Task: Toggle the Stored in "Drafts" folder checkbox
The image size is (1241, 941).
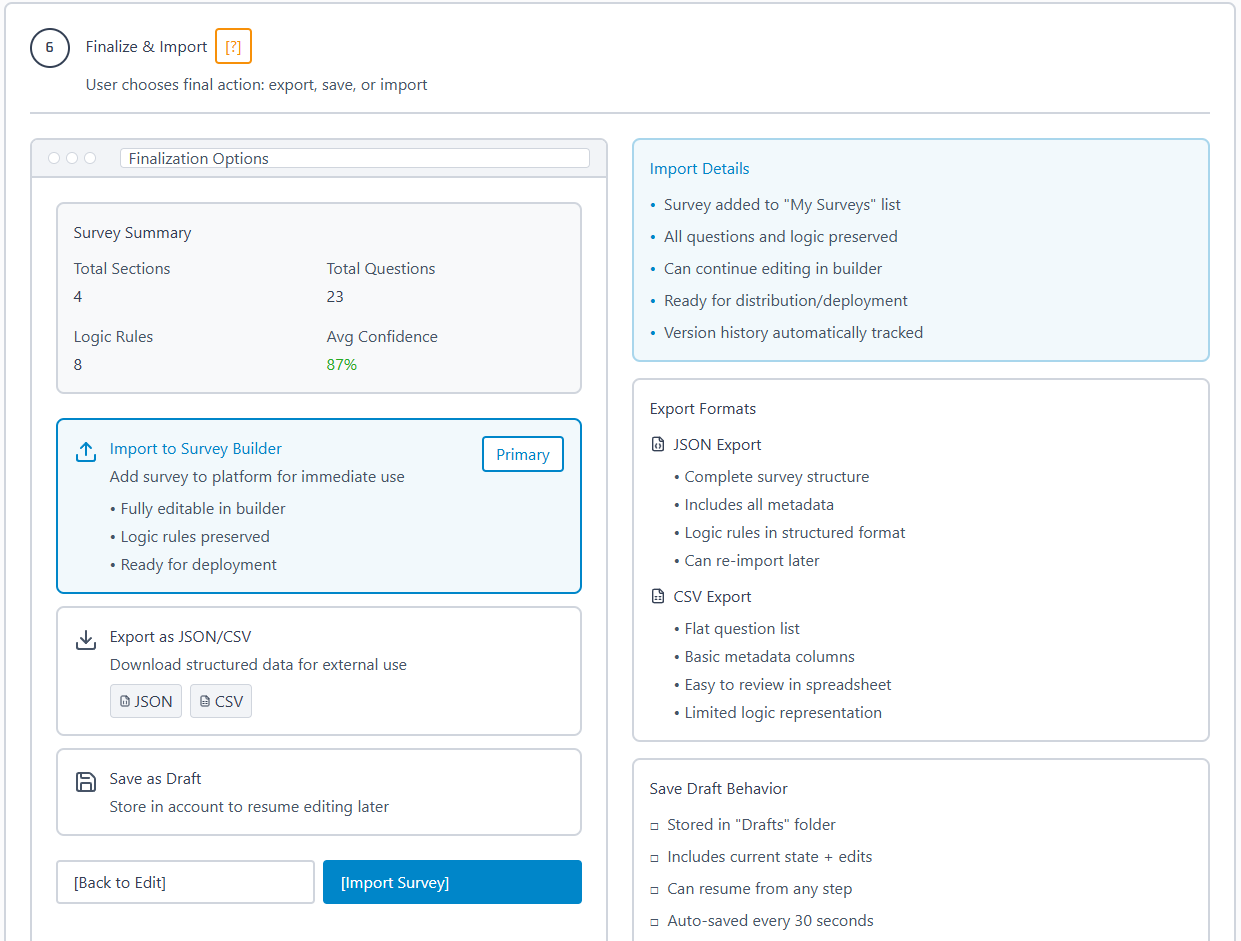Action: (655, 826)
